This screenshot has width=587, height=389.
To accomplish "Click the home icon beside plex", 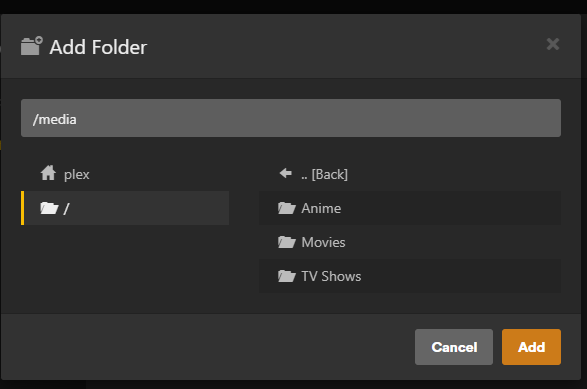I will [48, 173].
